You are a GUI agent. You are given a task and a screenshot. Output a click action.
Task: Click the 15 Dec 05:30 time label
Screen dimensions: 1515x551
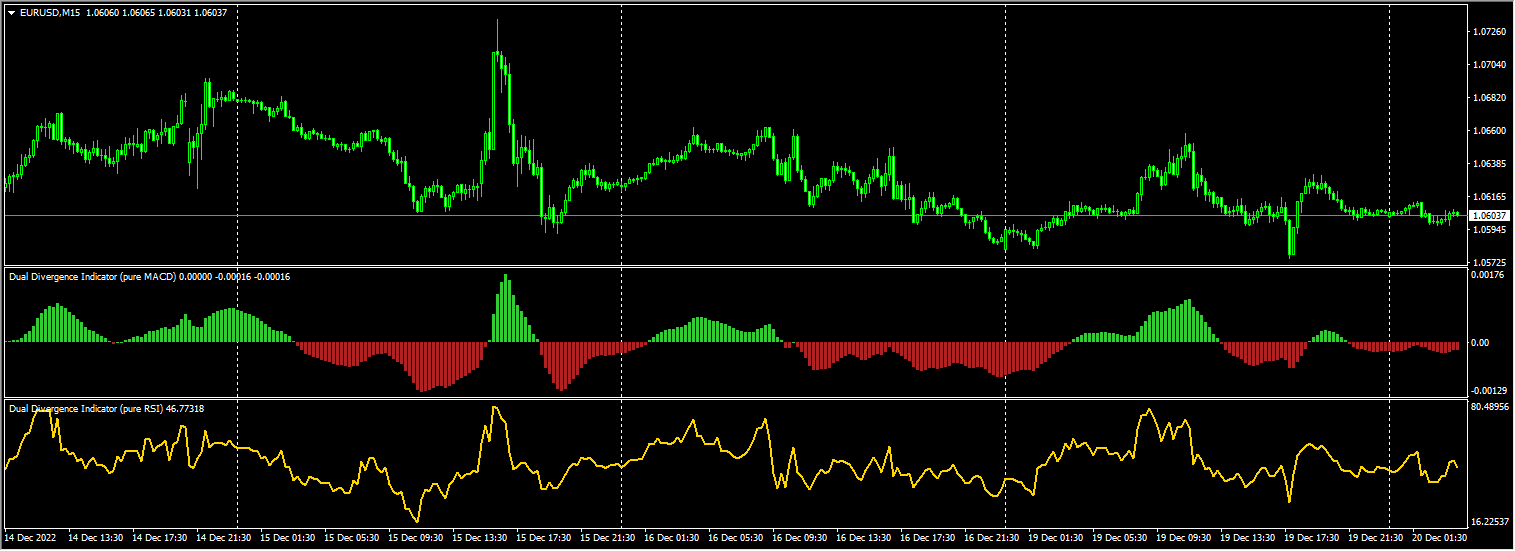coord(352,537)
